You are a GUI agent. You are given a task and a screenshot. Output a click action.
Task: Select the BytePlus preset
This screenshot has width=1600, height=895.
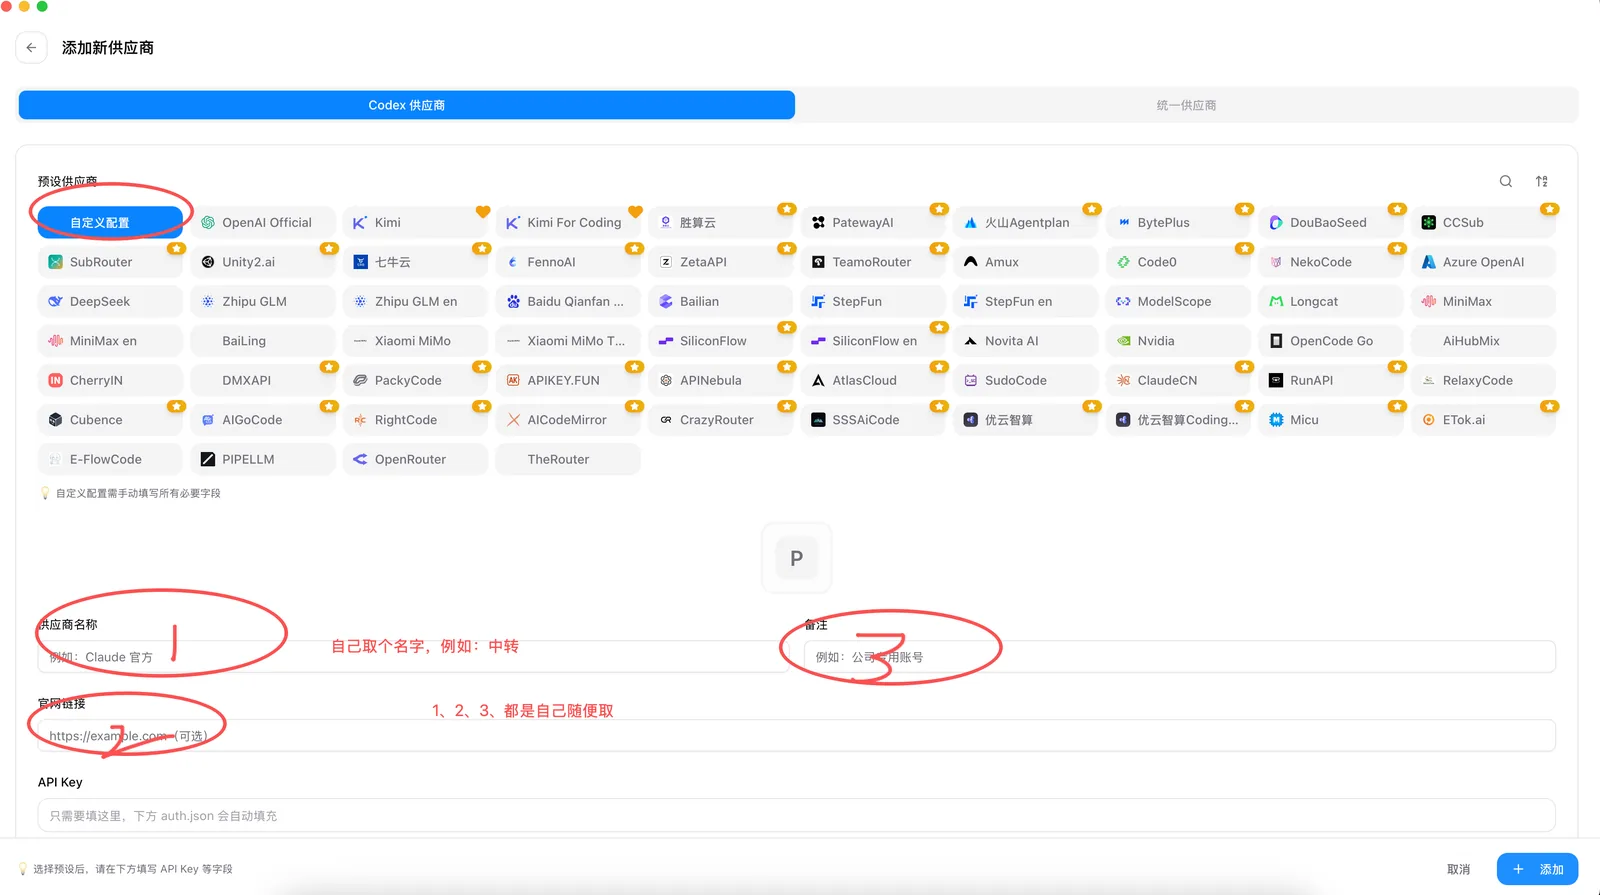click(1178, 223)
